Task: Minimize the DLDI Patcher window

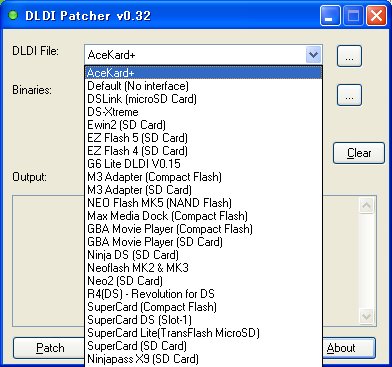Action: (x=329, y=16)
